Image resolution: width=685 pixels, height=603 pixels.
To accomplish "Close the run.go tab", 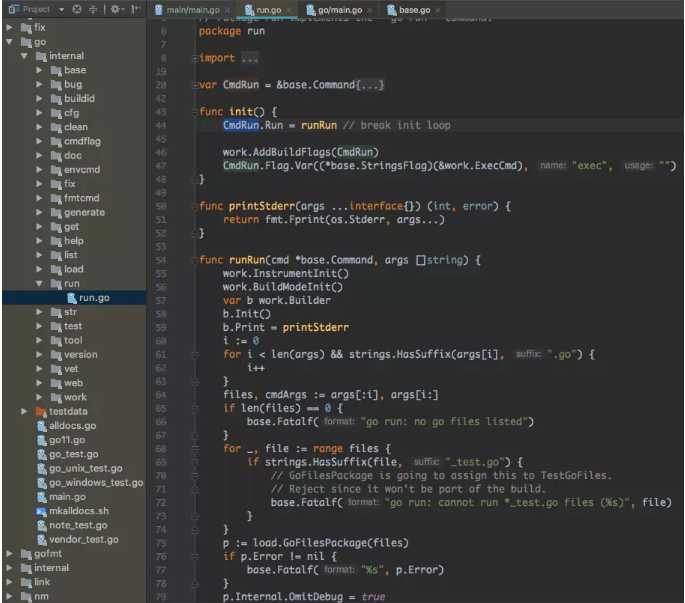I will [289, 10].
